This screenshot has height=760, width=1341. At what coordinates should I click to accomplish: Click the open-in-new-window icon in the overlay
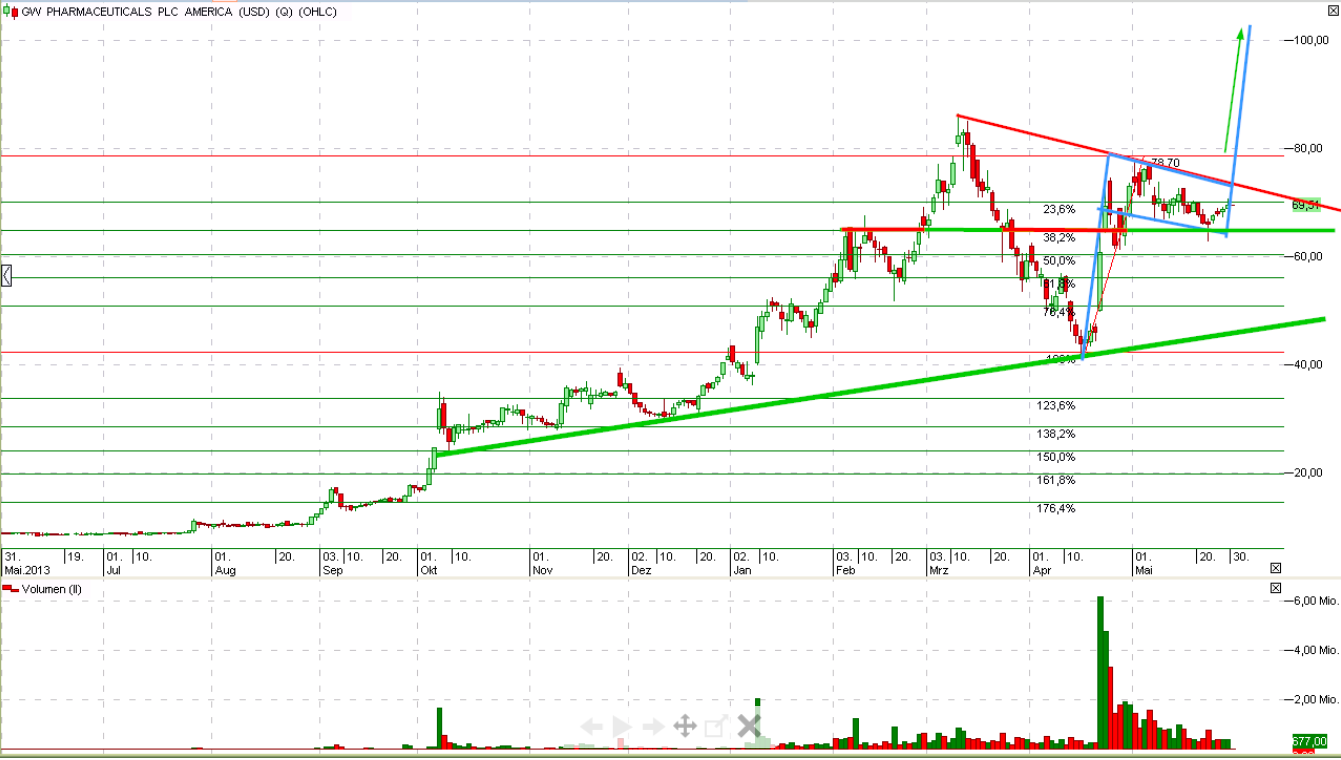(714, 726)
